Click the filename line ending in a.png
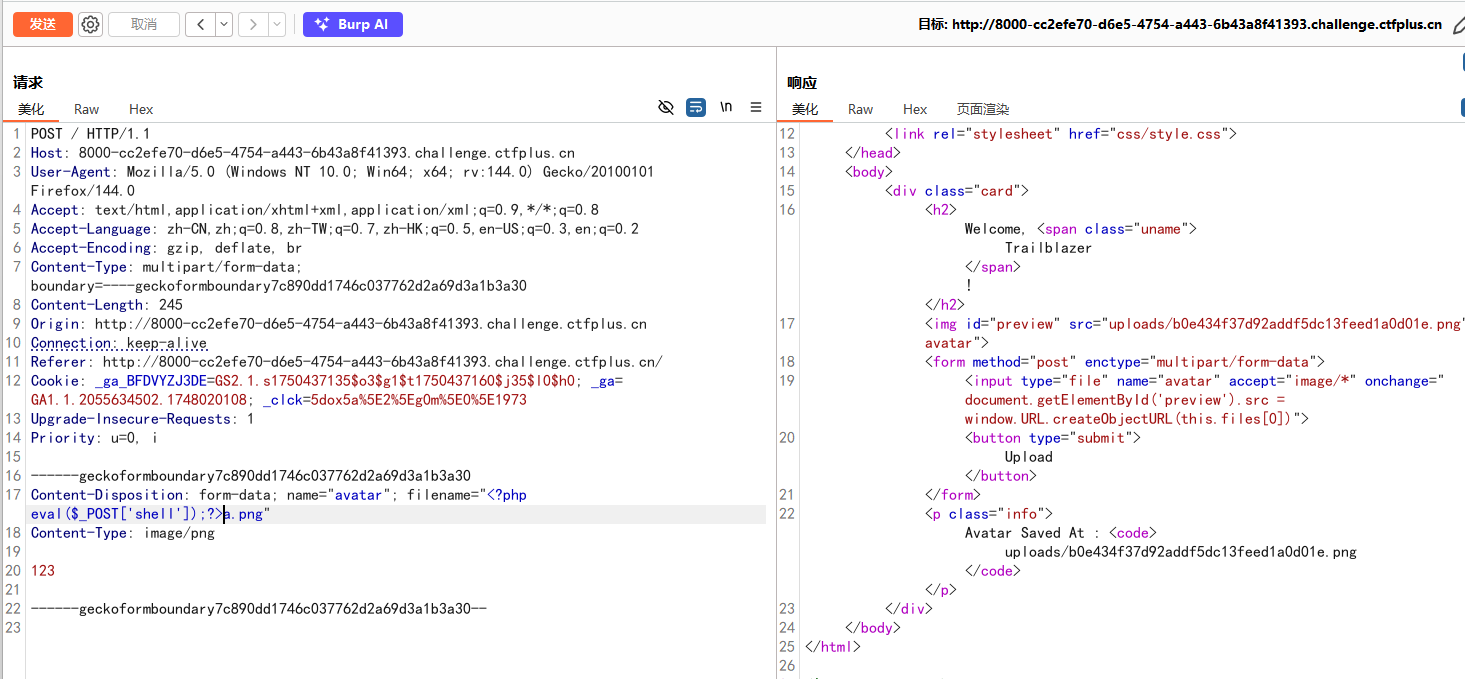The width and height of the screenshot is (1465, 679). (246, 514)
